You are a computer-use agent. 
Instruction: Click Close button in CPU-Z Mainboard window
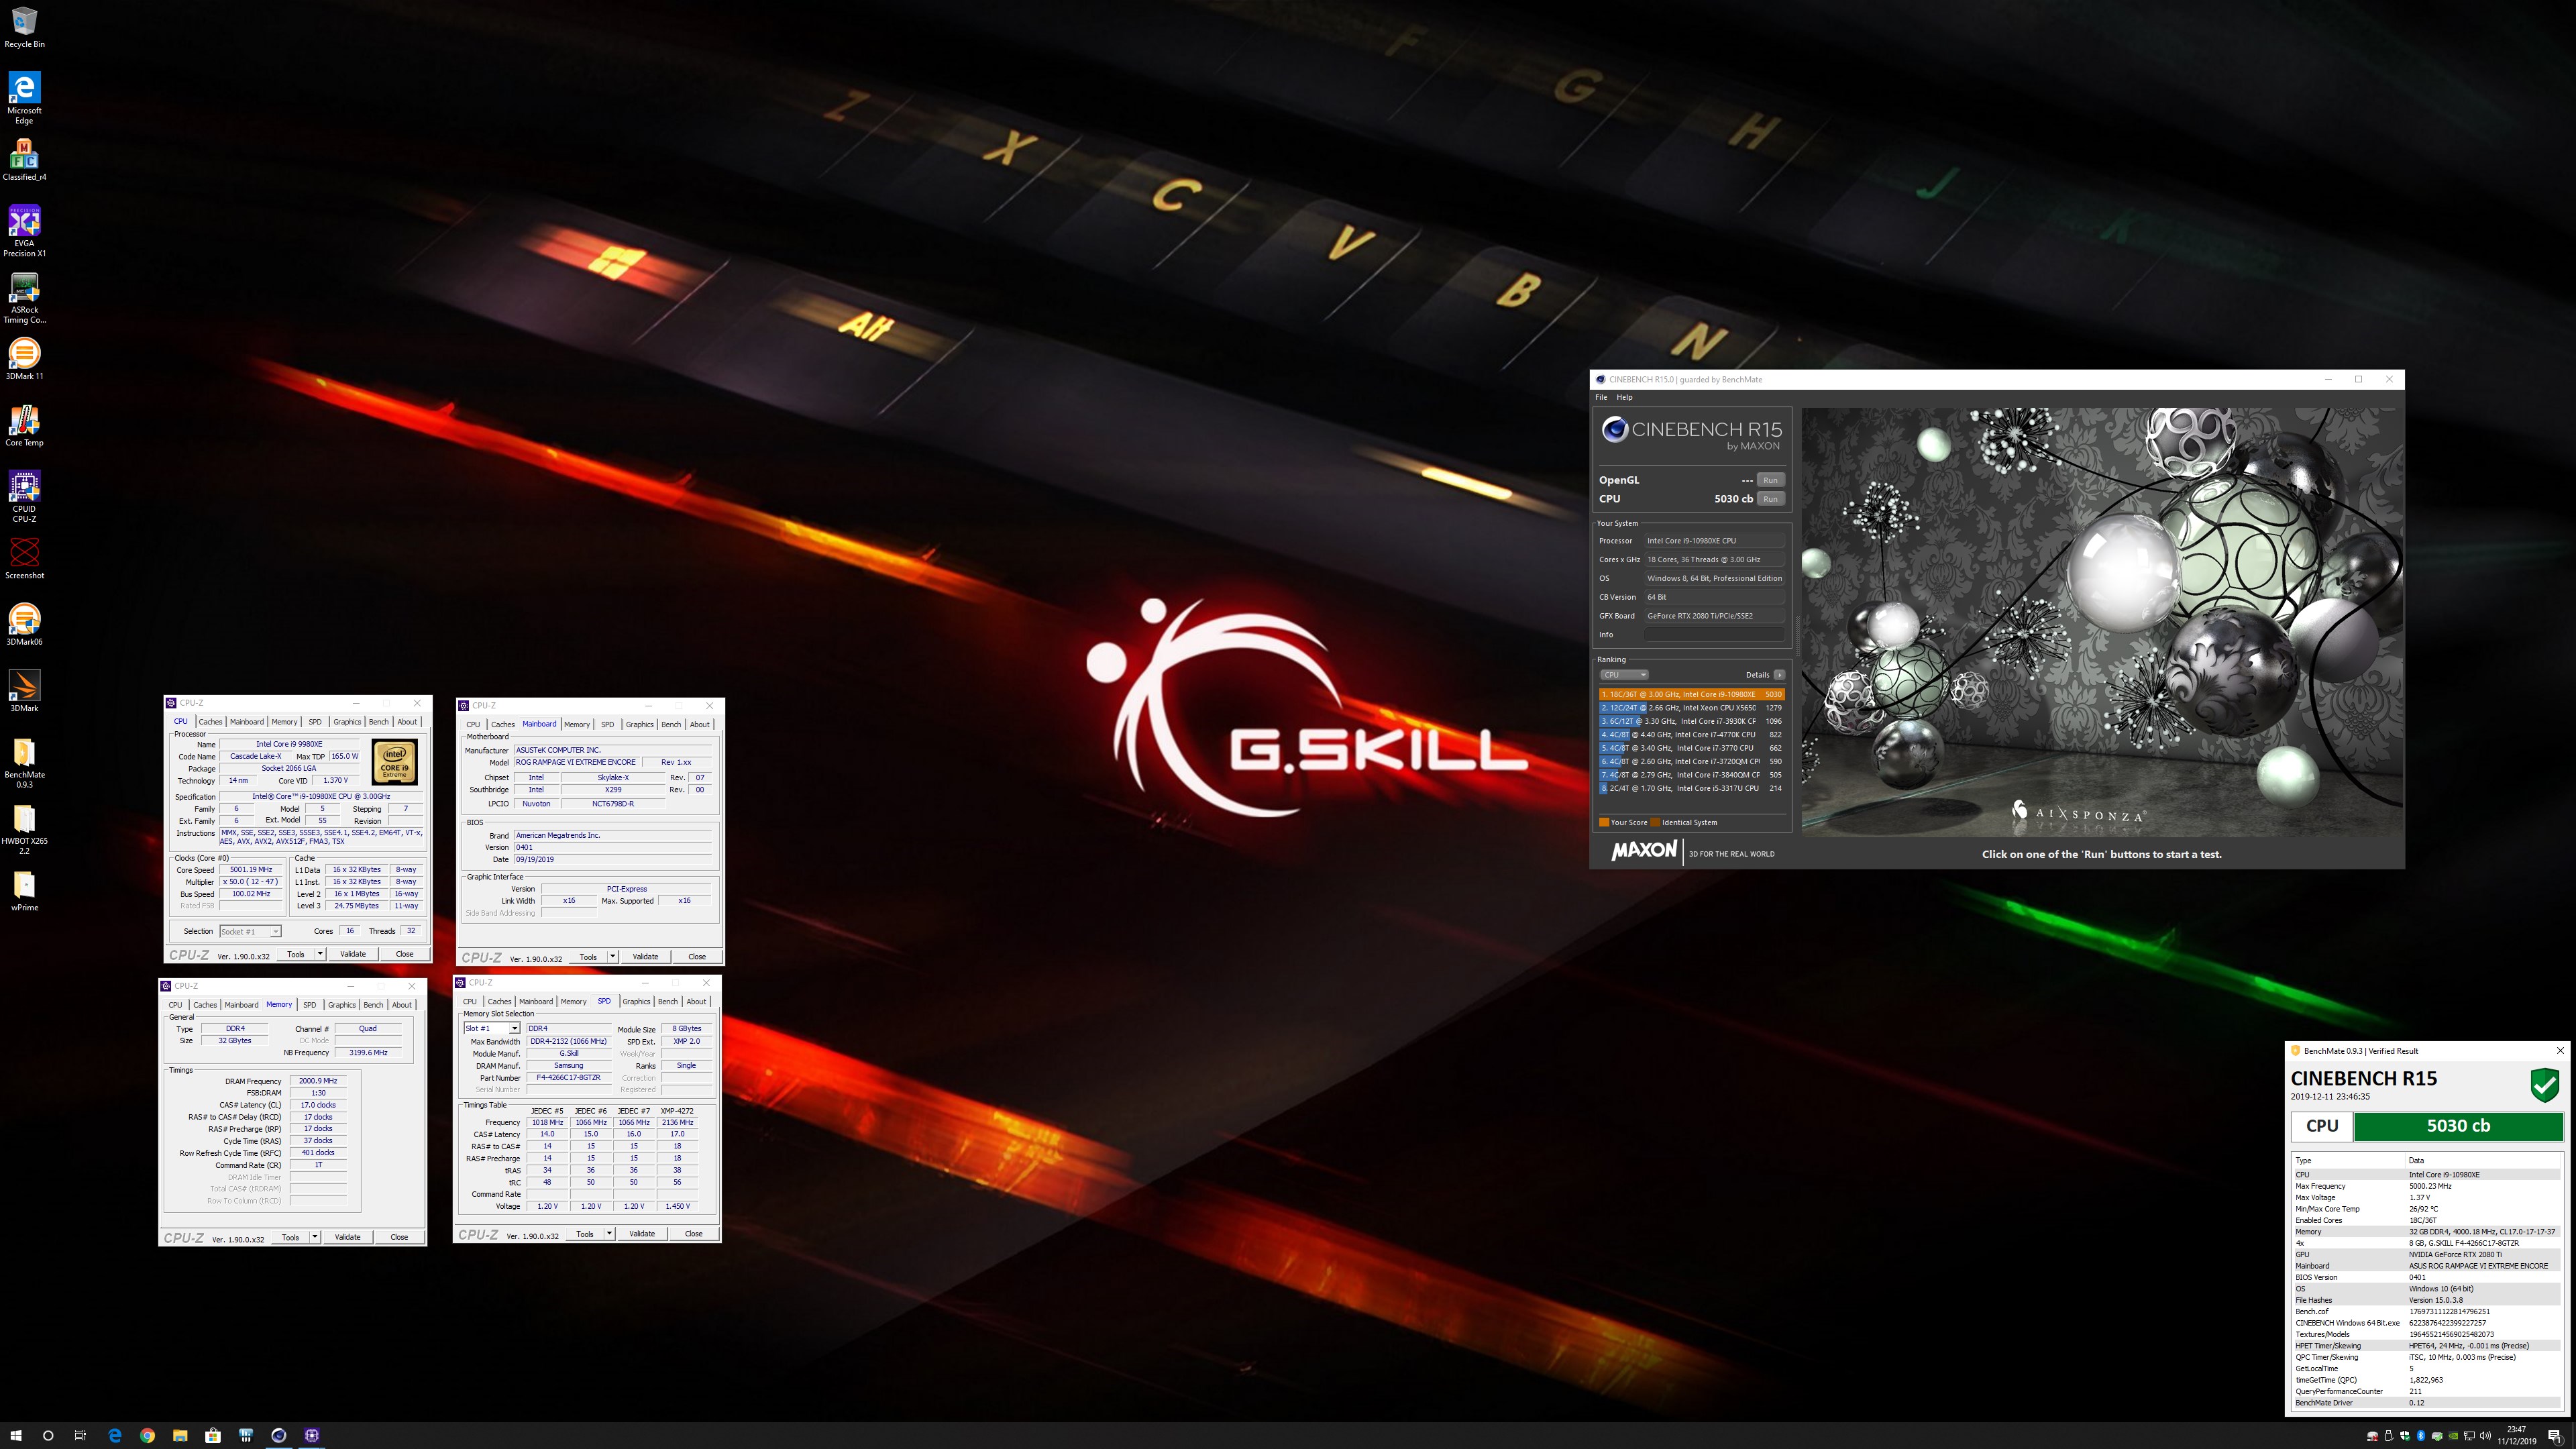tap(697, 957)
